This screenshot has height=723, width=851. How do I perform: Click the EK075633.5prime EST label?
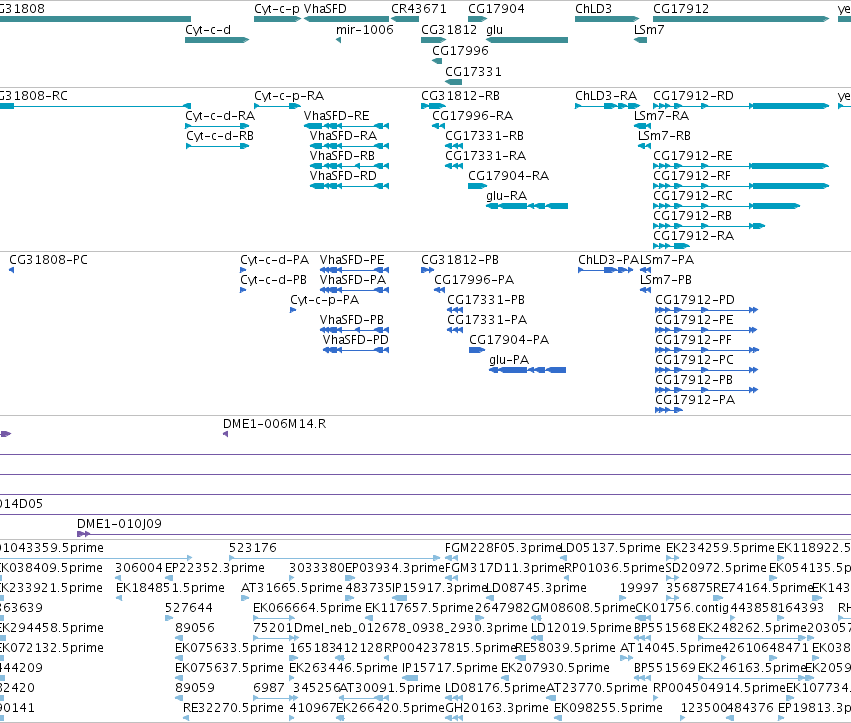click(229, 648)
